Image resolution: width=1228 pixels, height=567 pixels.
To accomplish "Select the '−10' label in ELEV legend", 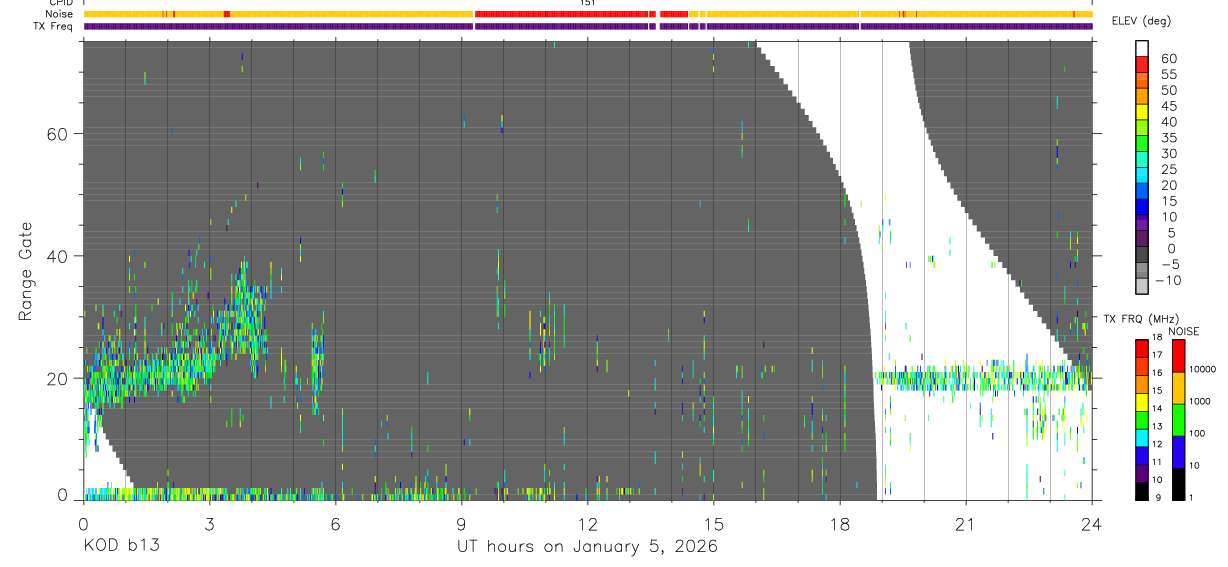I will coord(1166,281).
